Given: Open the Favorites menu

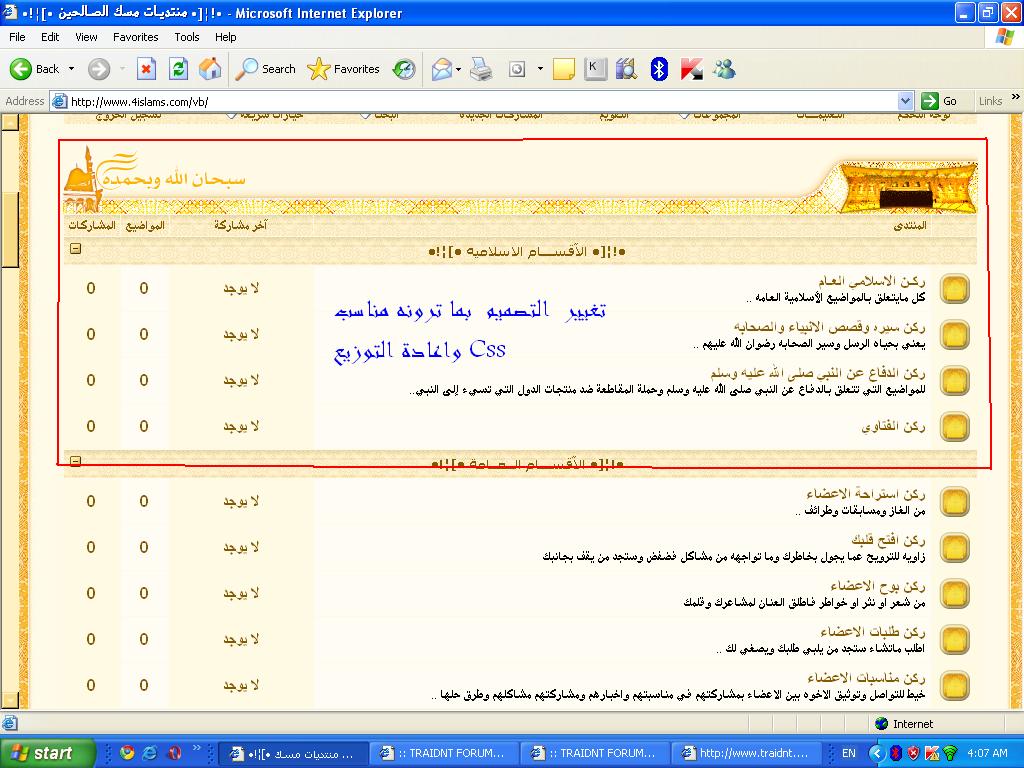Looking at the screenshot, I should pyautogui.click(x=135, y=37).
